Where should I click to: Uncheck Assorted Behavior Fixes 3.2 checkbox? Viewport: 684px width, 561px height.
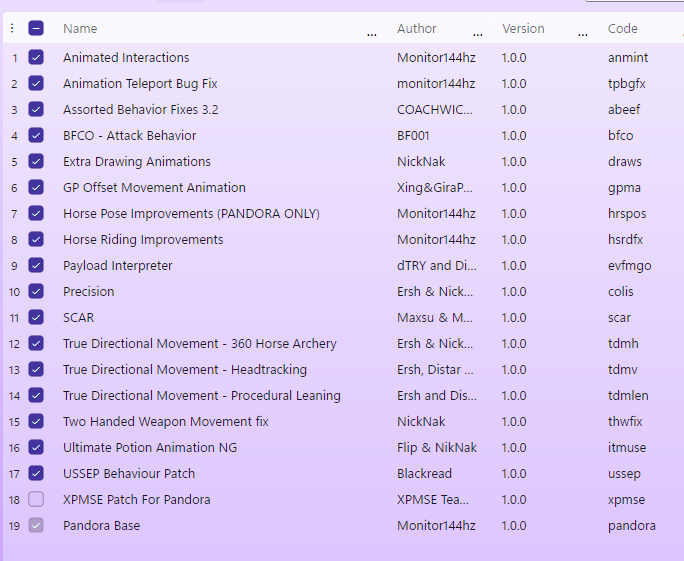coord(36,109)
